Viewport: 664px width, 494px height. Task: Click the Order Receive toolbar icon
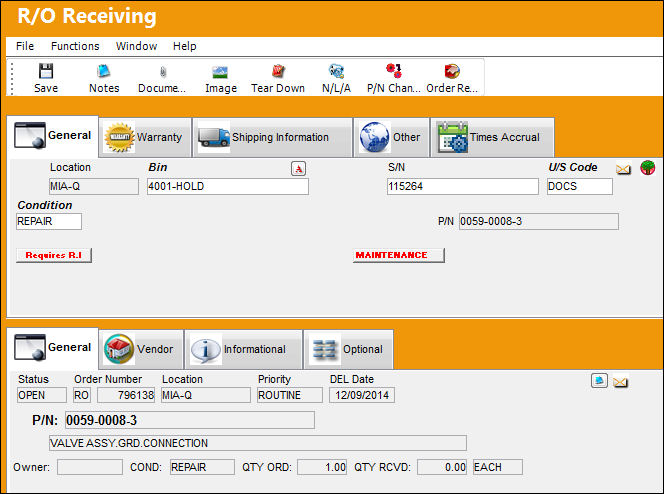pos(452,71)
